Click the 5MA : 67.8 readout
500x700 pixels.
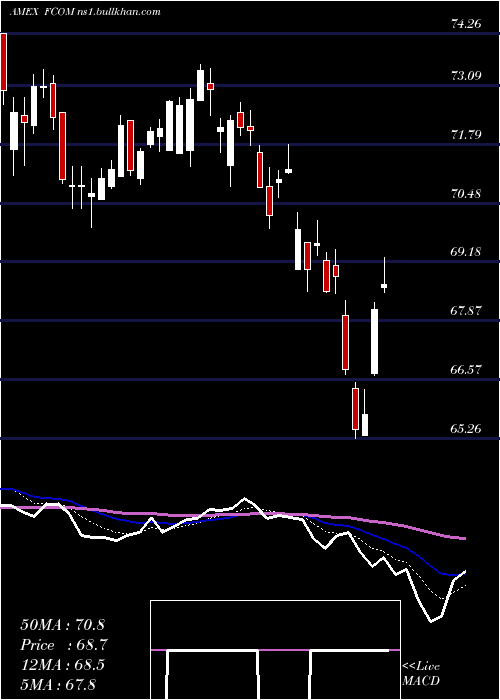click(58, 684)
